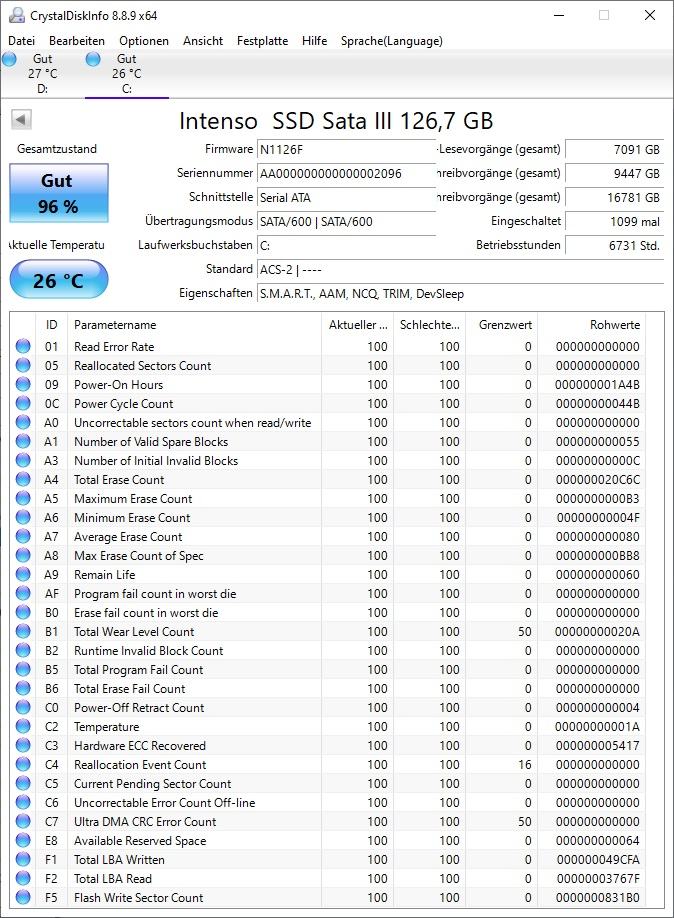Click status orb for Temperature row
The height and width of the screenshot is (918, 674).
tap(23, 727)
